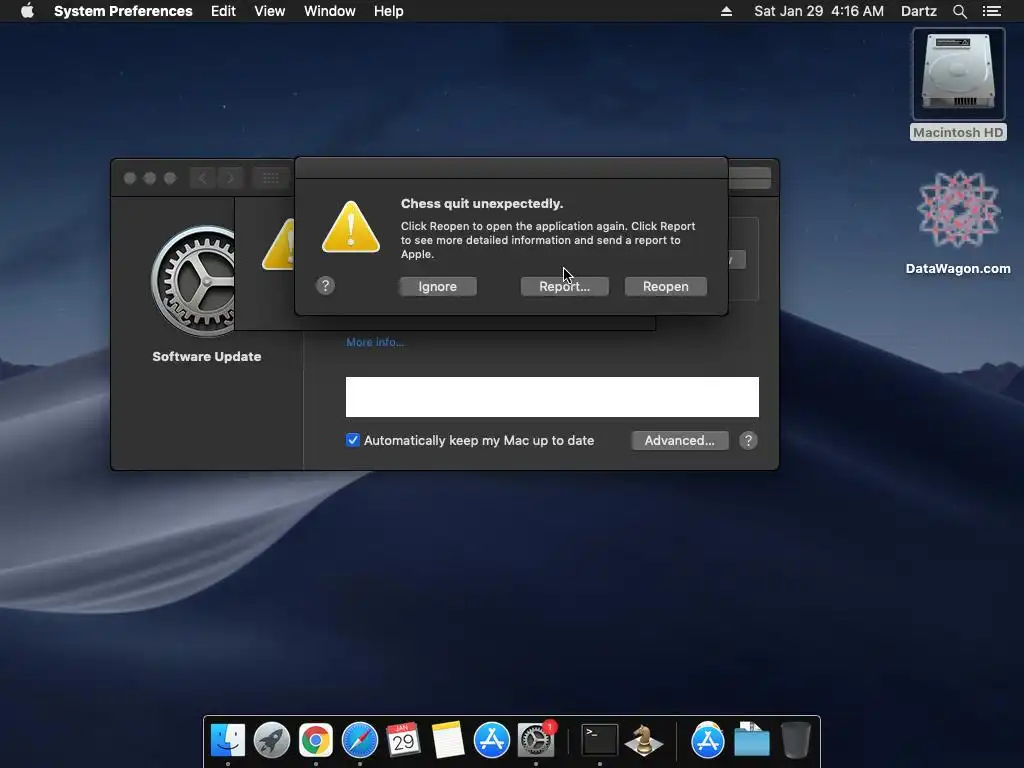Click the eject icon in menu bar
The image size is (1024, 768).
pyautogui.click(x=726, y=11)
